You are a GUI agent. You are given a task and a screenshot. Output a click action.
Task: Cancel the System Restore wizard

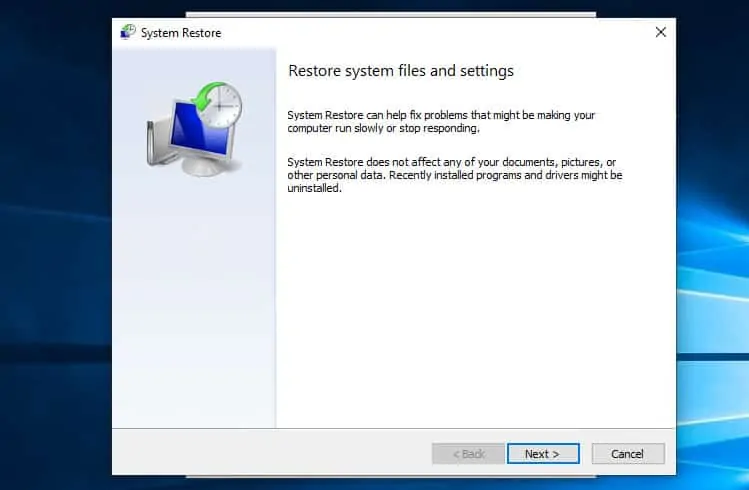tap(627, 454)
